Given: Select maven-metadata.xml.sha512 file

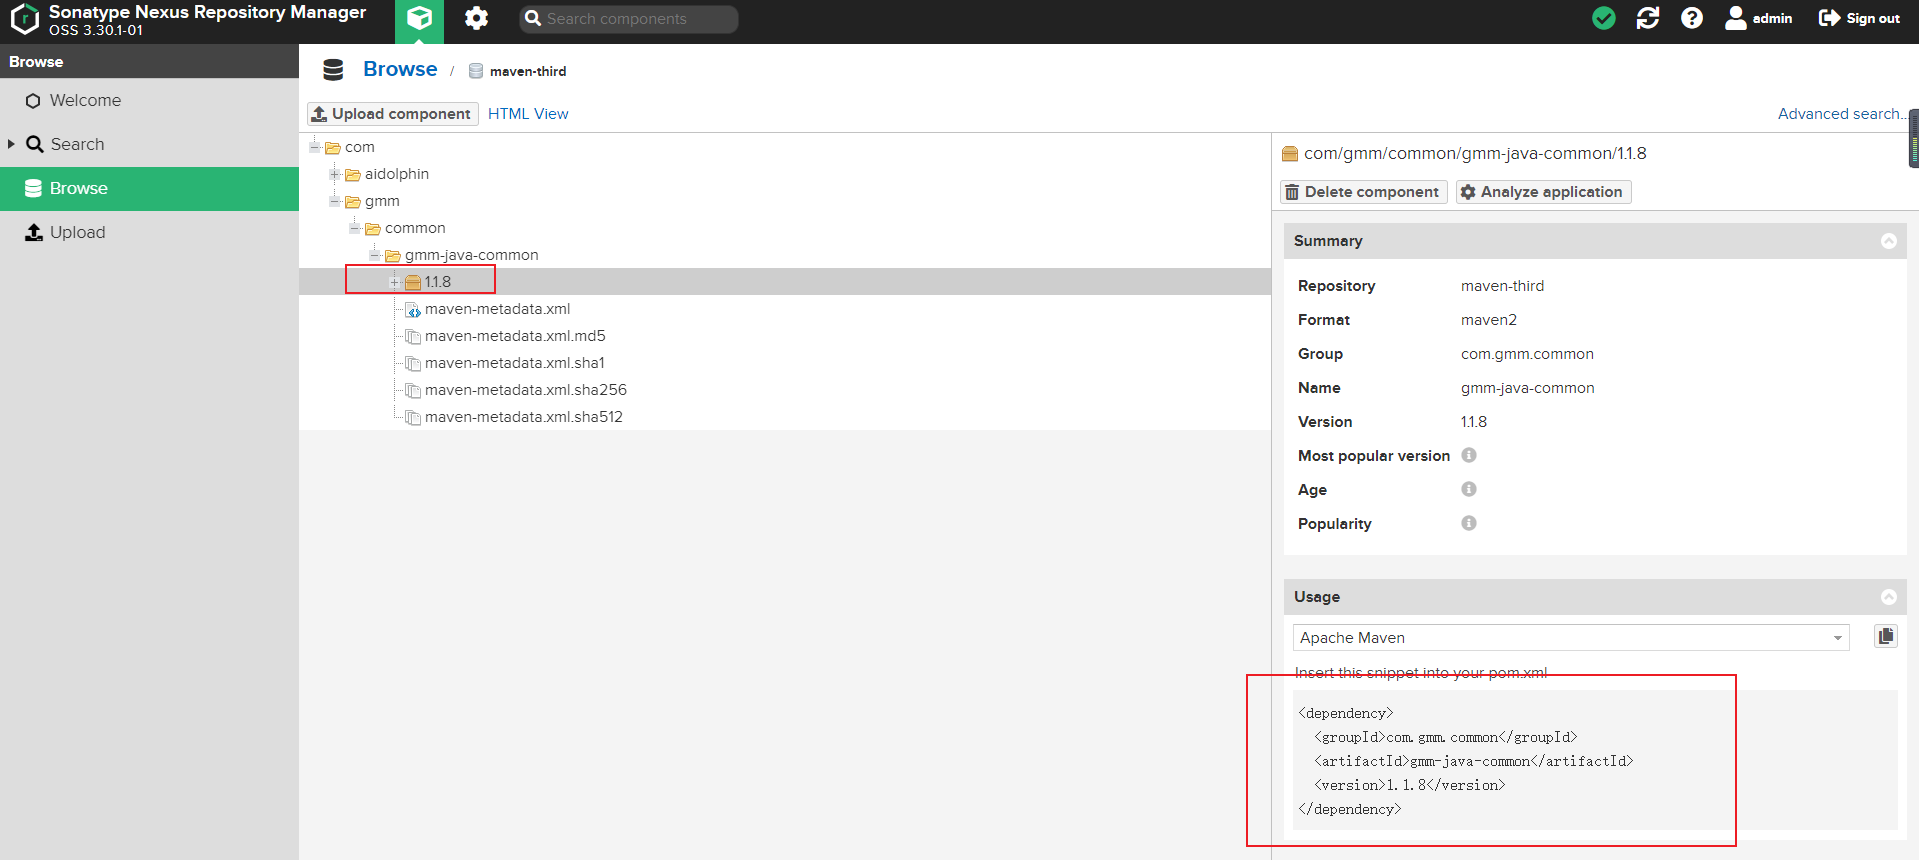Looking at the screenshot, I should coord(524,417).
